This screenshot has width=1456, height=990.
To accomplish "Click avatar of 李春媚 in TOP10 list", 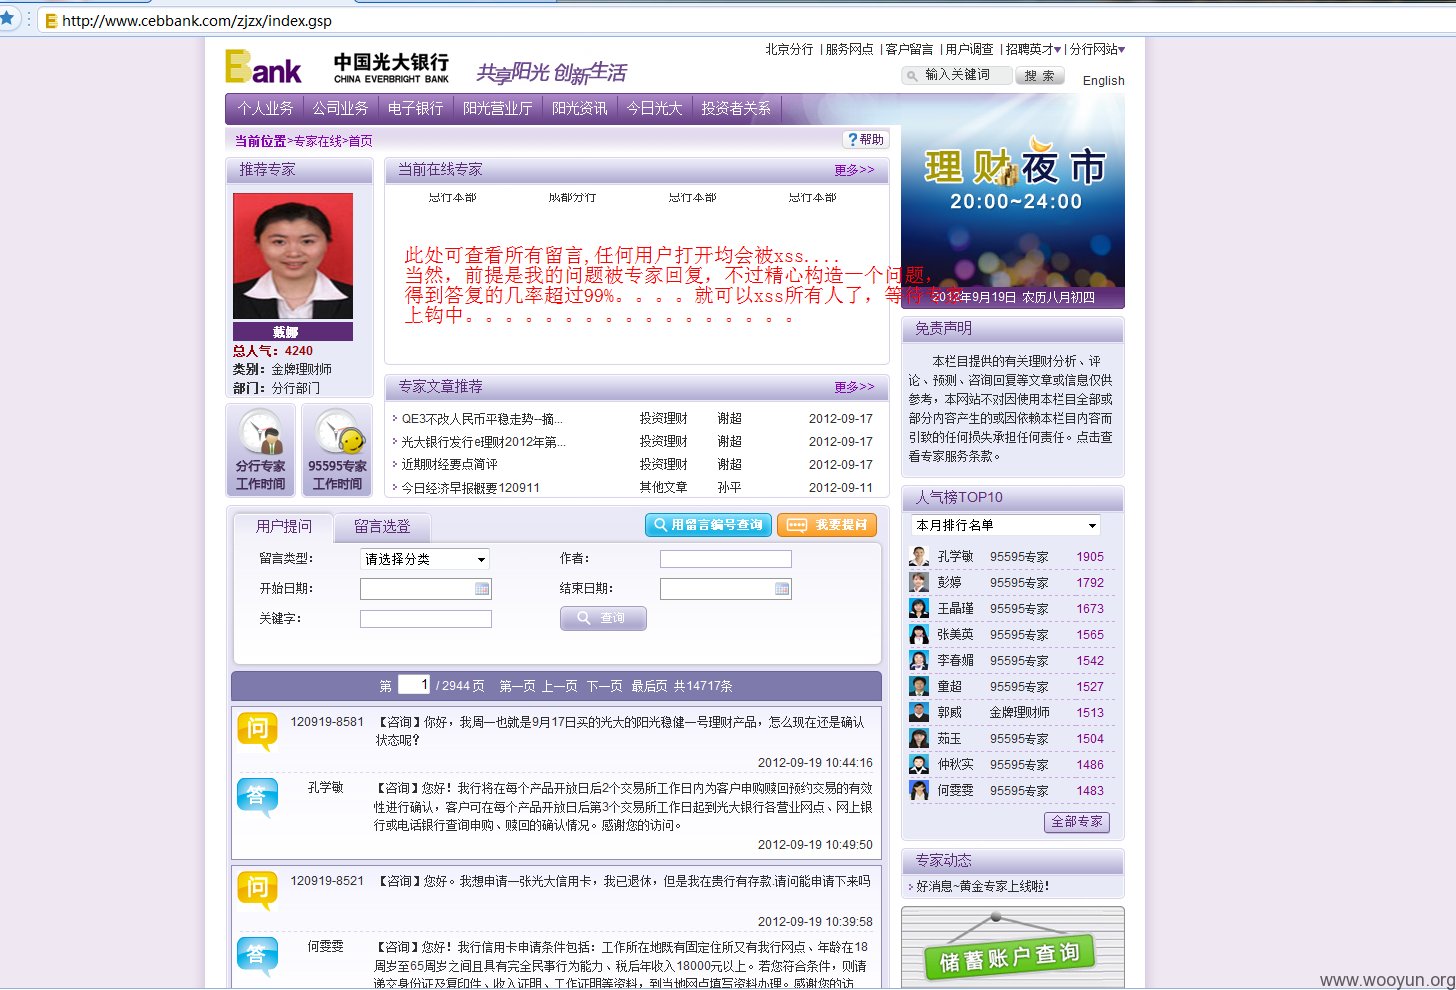I will click(919, 661).
